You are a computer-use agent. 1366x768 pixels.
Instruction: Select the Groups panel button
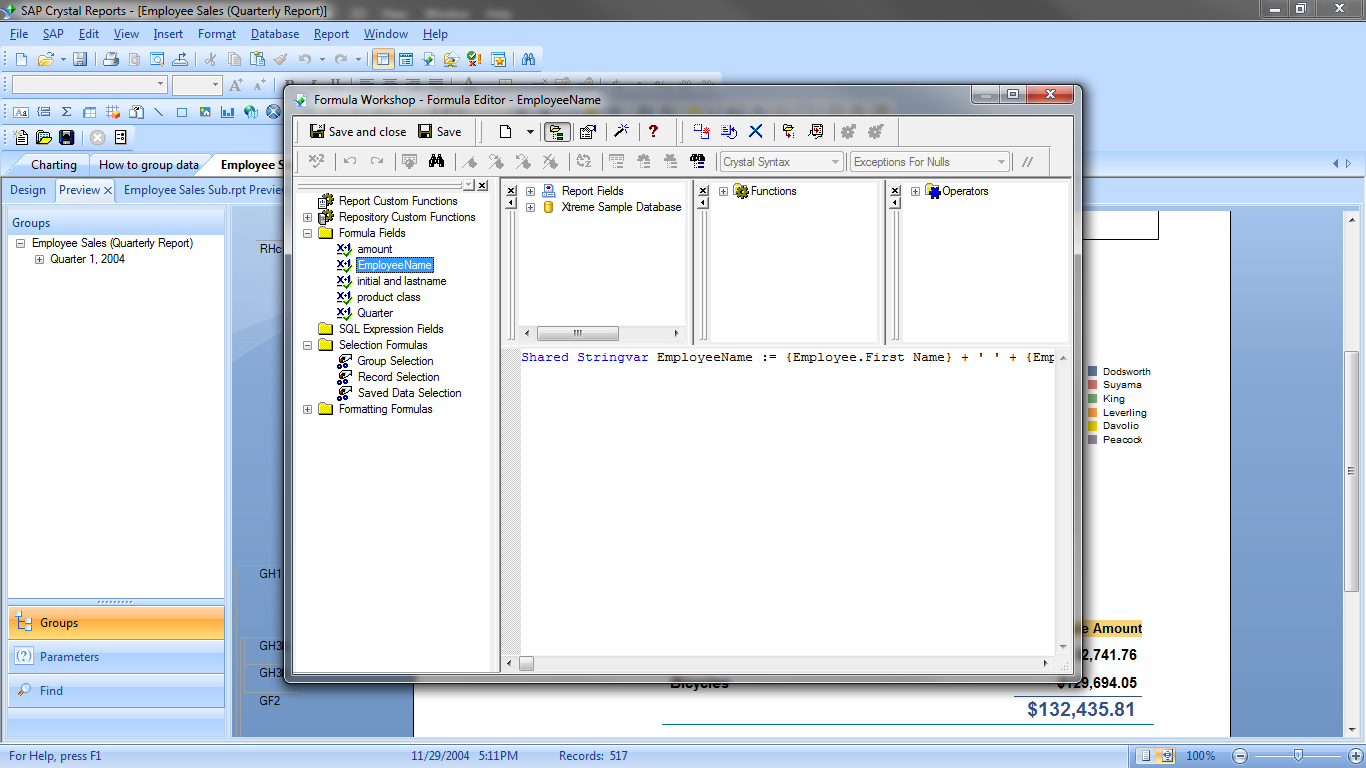pyautogui.click(x=116, y=623)
